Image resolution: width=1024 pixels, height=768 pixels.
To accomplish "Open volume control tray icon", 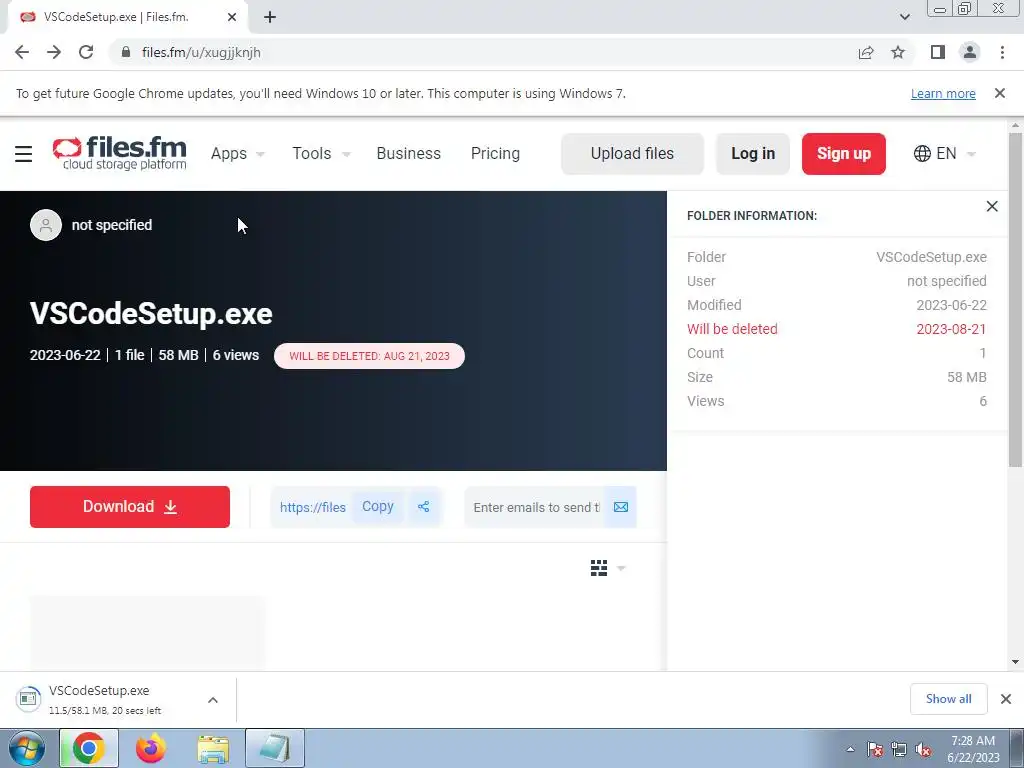I will (923, 749).
